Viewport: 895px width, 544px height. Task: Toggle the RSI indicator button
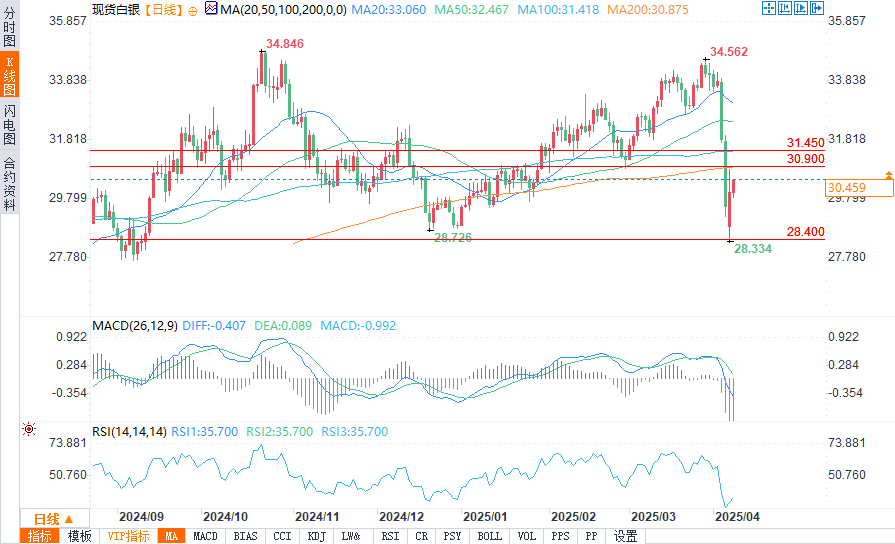[x=390, y=537]
